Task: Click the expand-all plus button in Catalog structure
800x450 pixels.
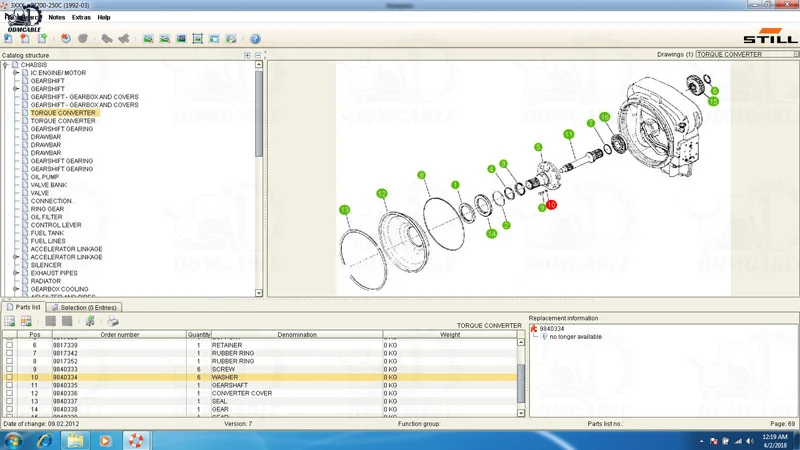Action: click(x=247, y=55)
